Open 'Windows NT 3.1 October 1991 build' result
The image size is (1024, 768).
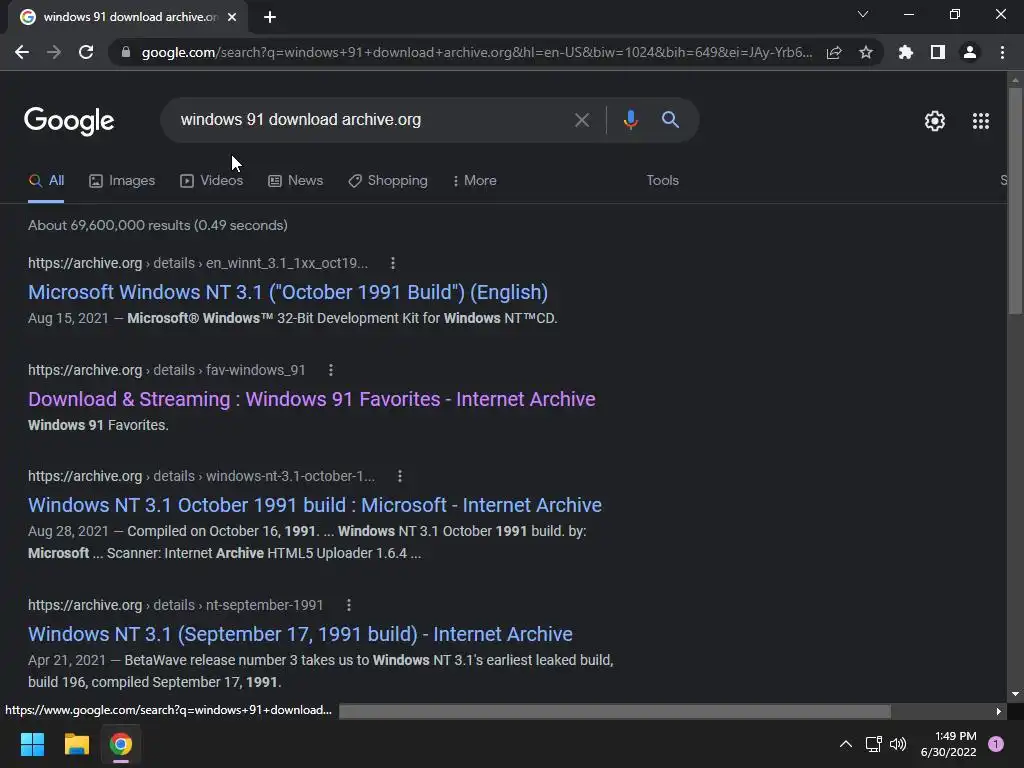315,505
